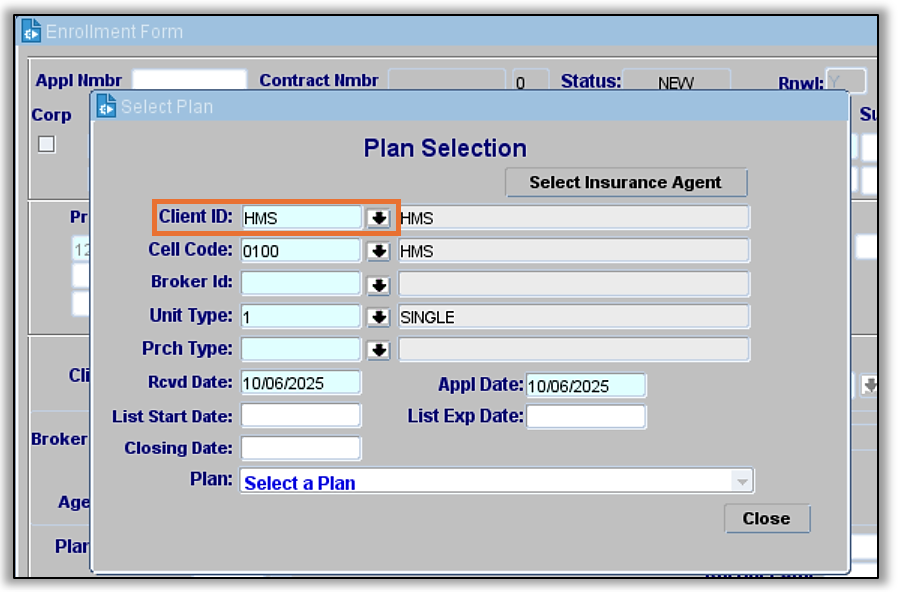The width and height of the screenshot is (904, 592).
Task: Select the Closing Date field
Action: 300,448
